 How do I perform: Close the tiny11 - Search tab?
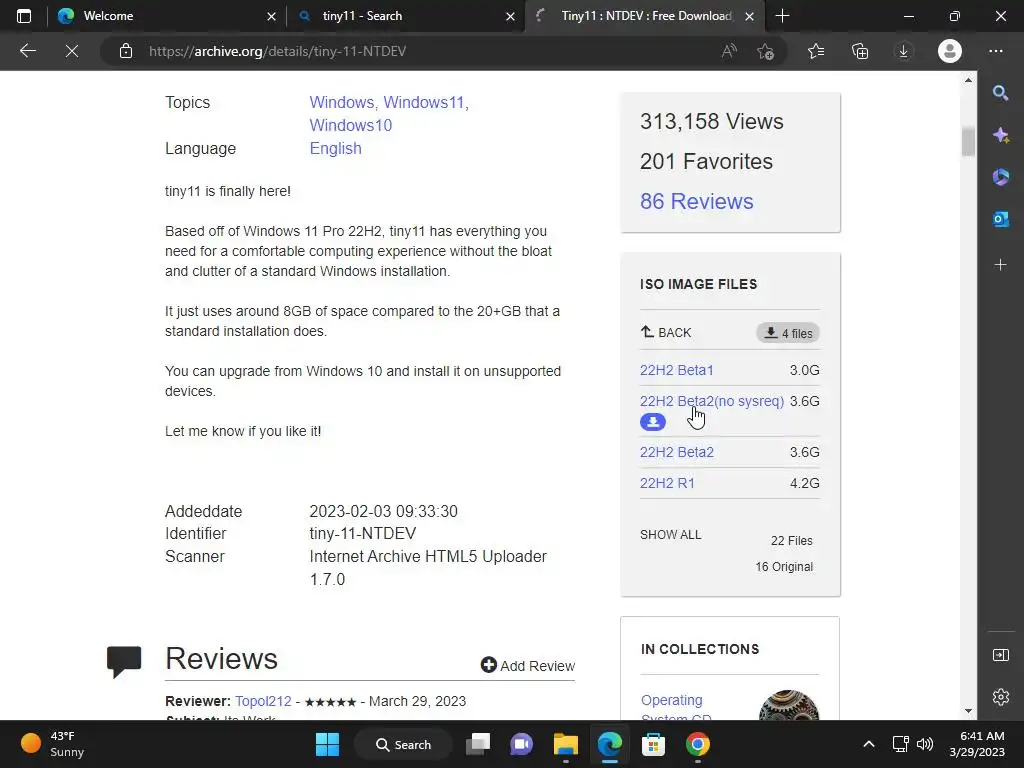[x=511, y=16]
